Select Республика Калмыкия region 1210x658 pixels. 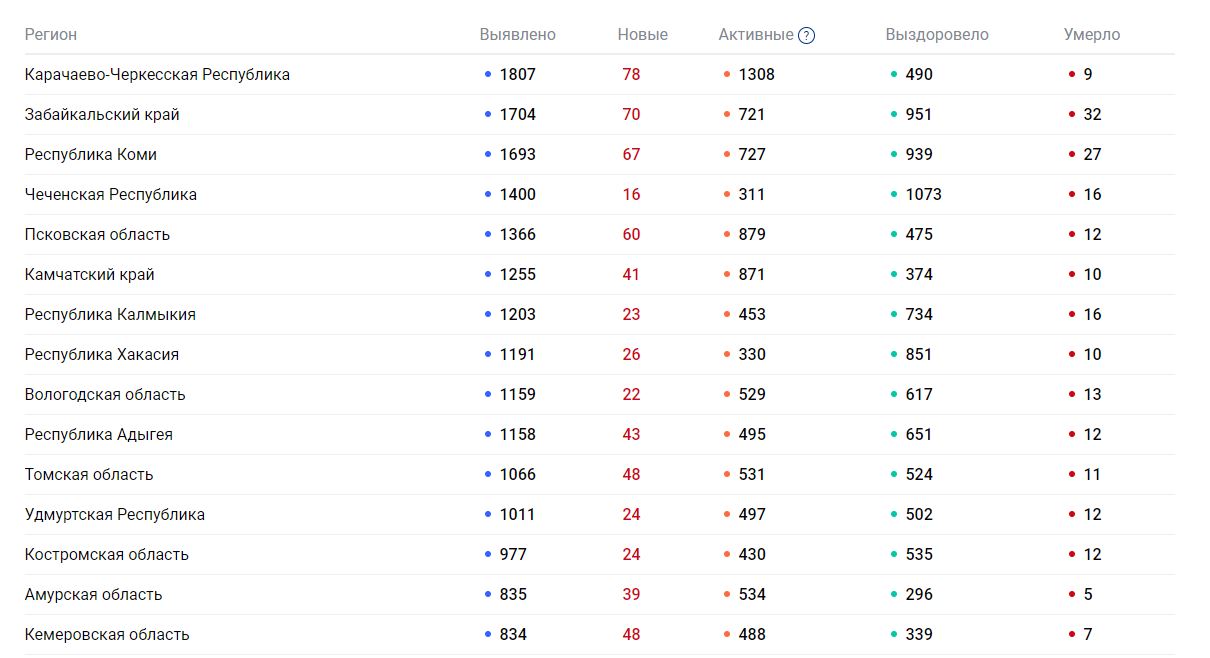tap(110, 315)
